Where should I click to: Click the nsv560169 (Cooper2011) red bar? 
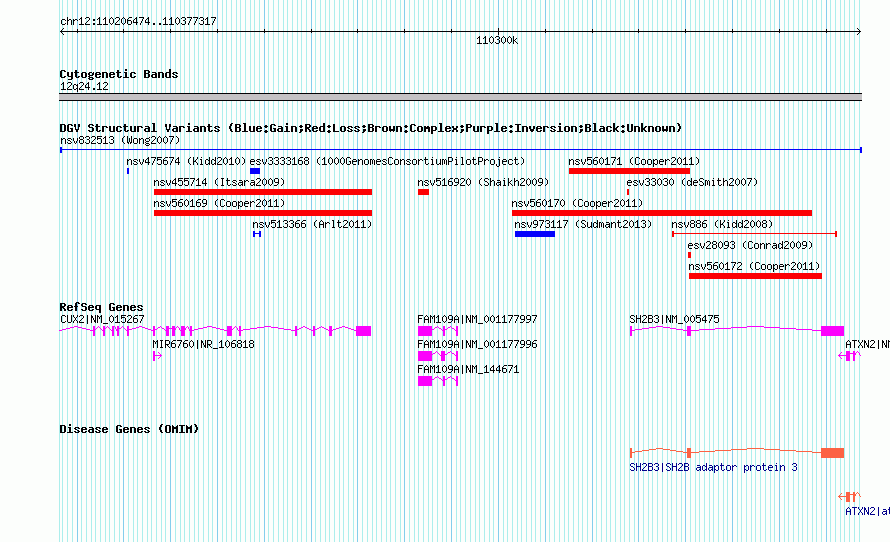263,213
